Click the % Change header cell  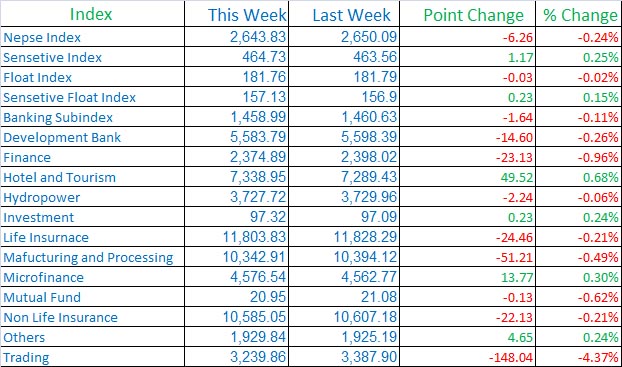click(580, 15)
